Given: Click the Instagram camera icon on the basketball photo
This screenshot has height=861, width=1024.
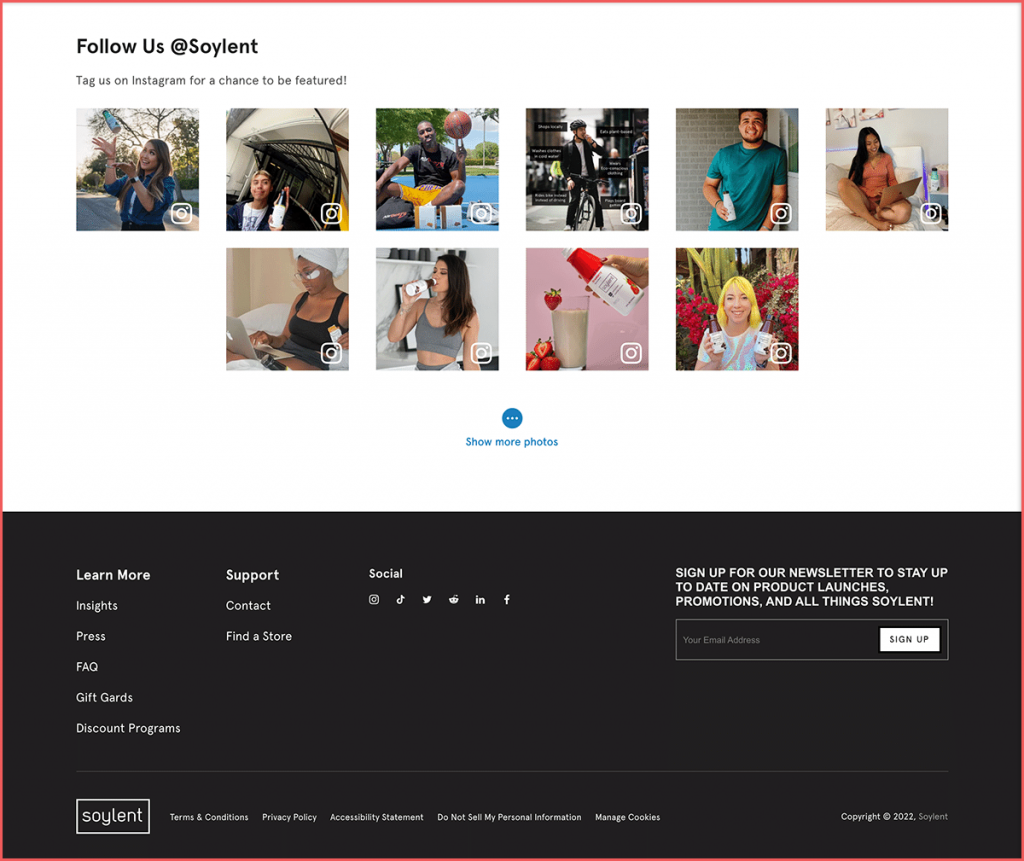Looking at the screenshot, I should click(x=481, y=213).
